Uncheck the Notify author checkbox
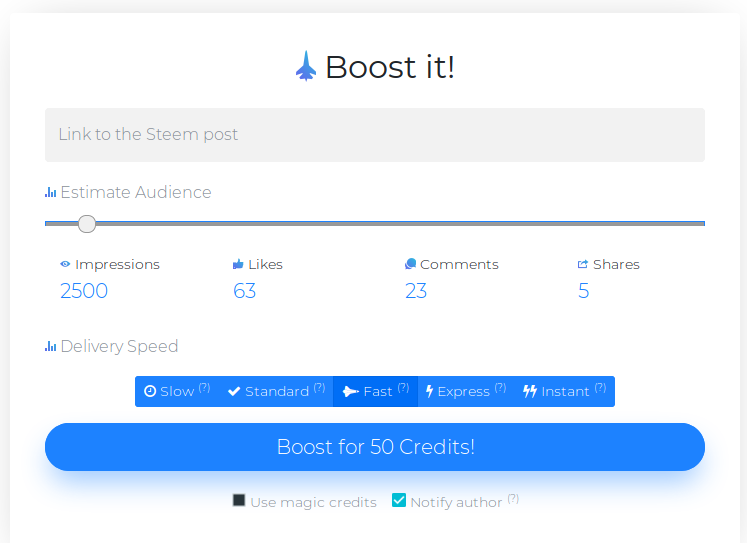Image resolution: width=747 pixels, height=543 pixels. (399, 500)
